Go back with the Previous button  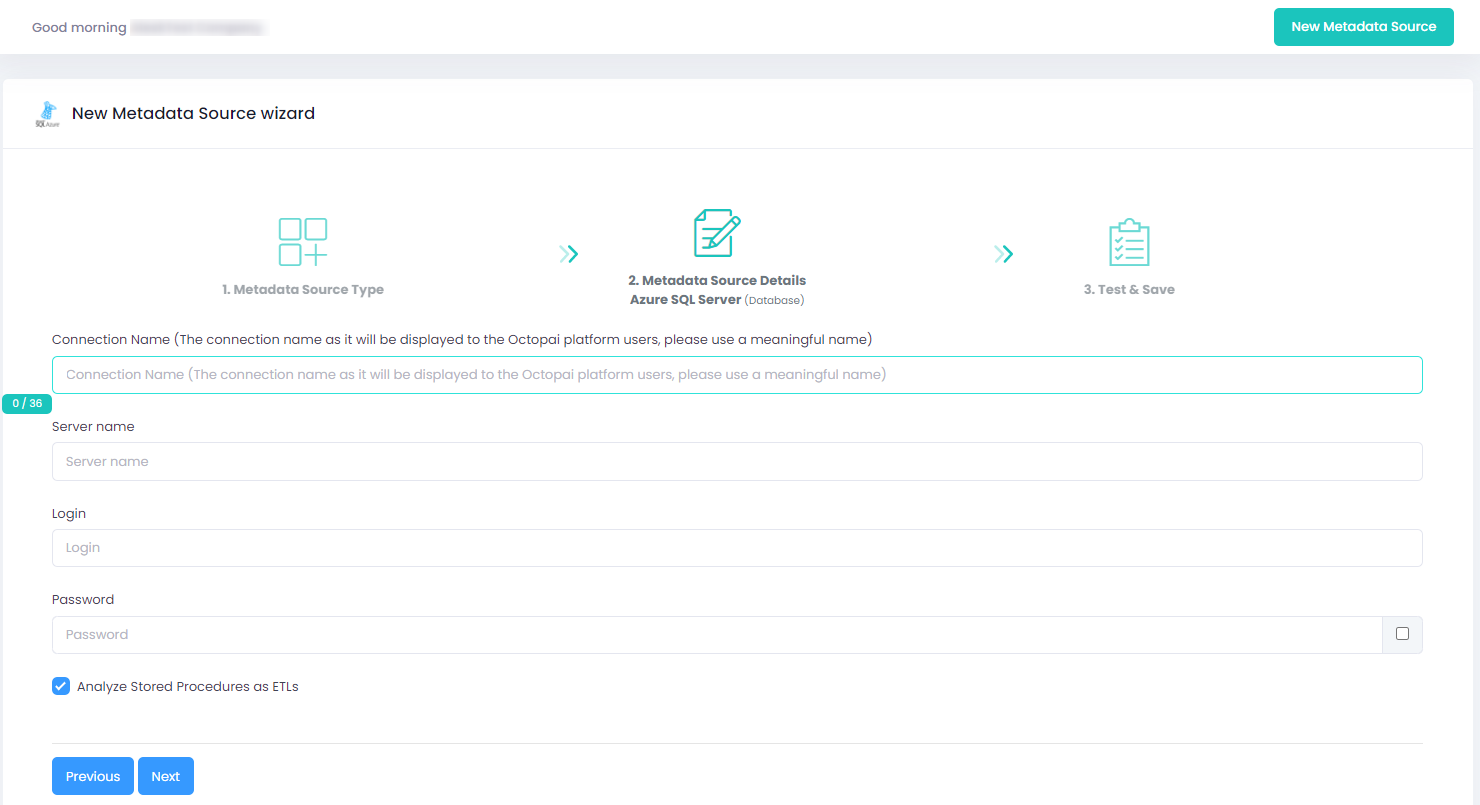93,776
